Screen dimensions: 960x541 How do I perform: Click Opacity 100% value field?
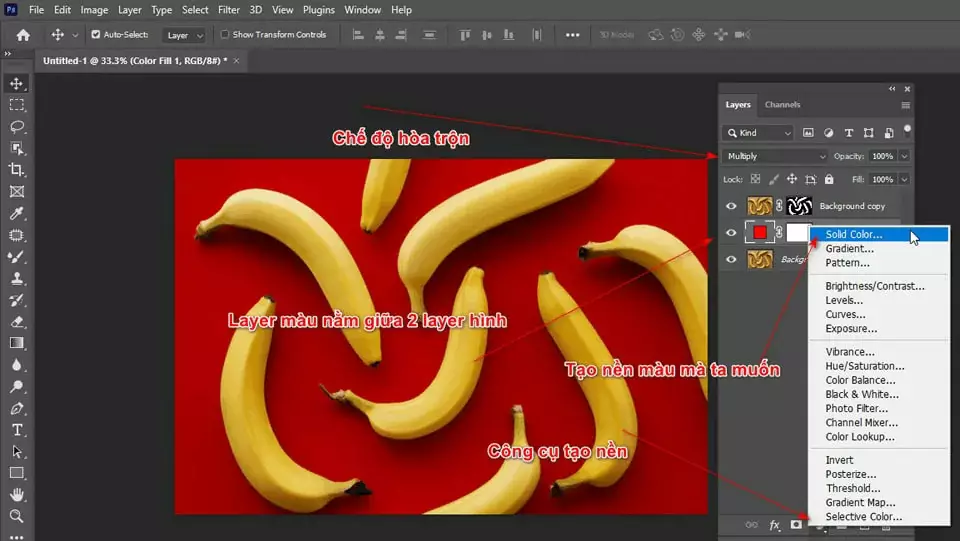tap(882, 156)
